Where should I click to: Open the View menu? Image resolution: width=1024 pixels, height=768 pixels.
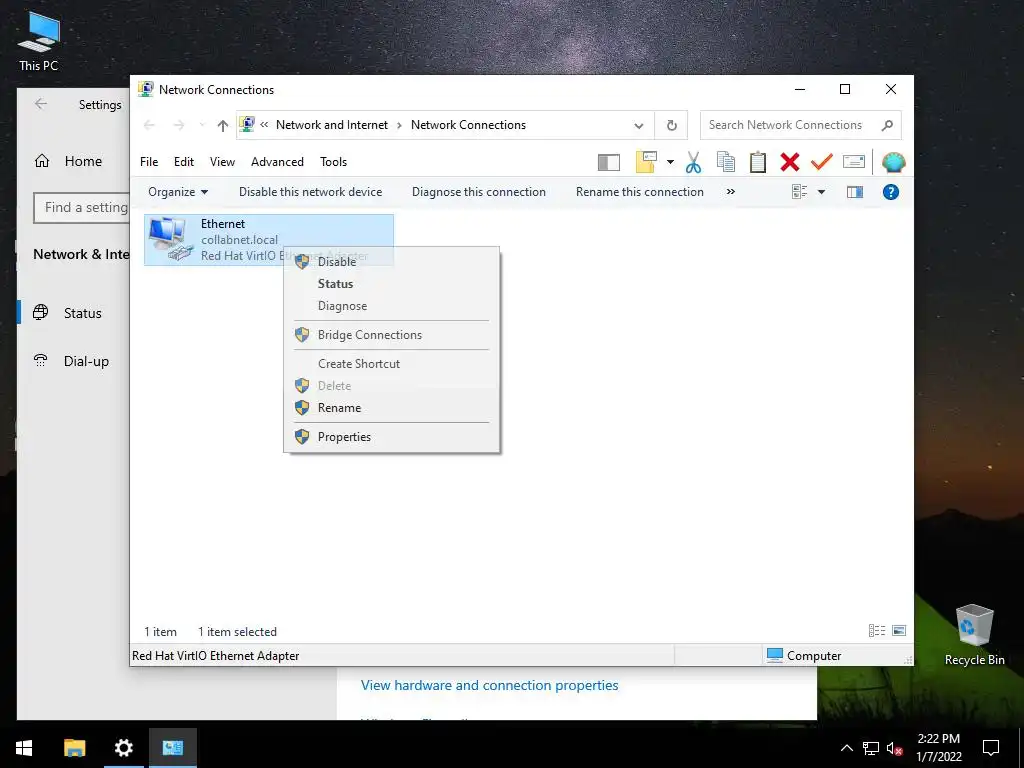(222, 162)
